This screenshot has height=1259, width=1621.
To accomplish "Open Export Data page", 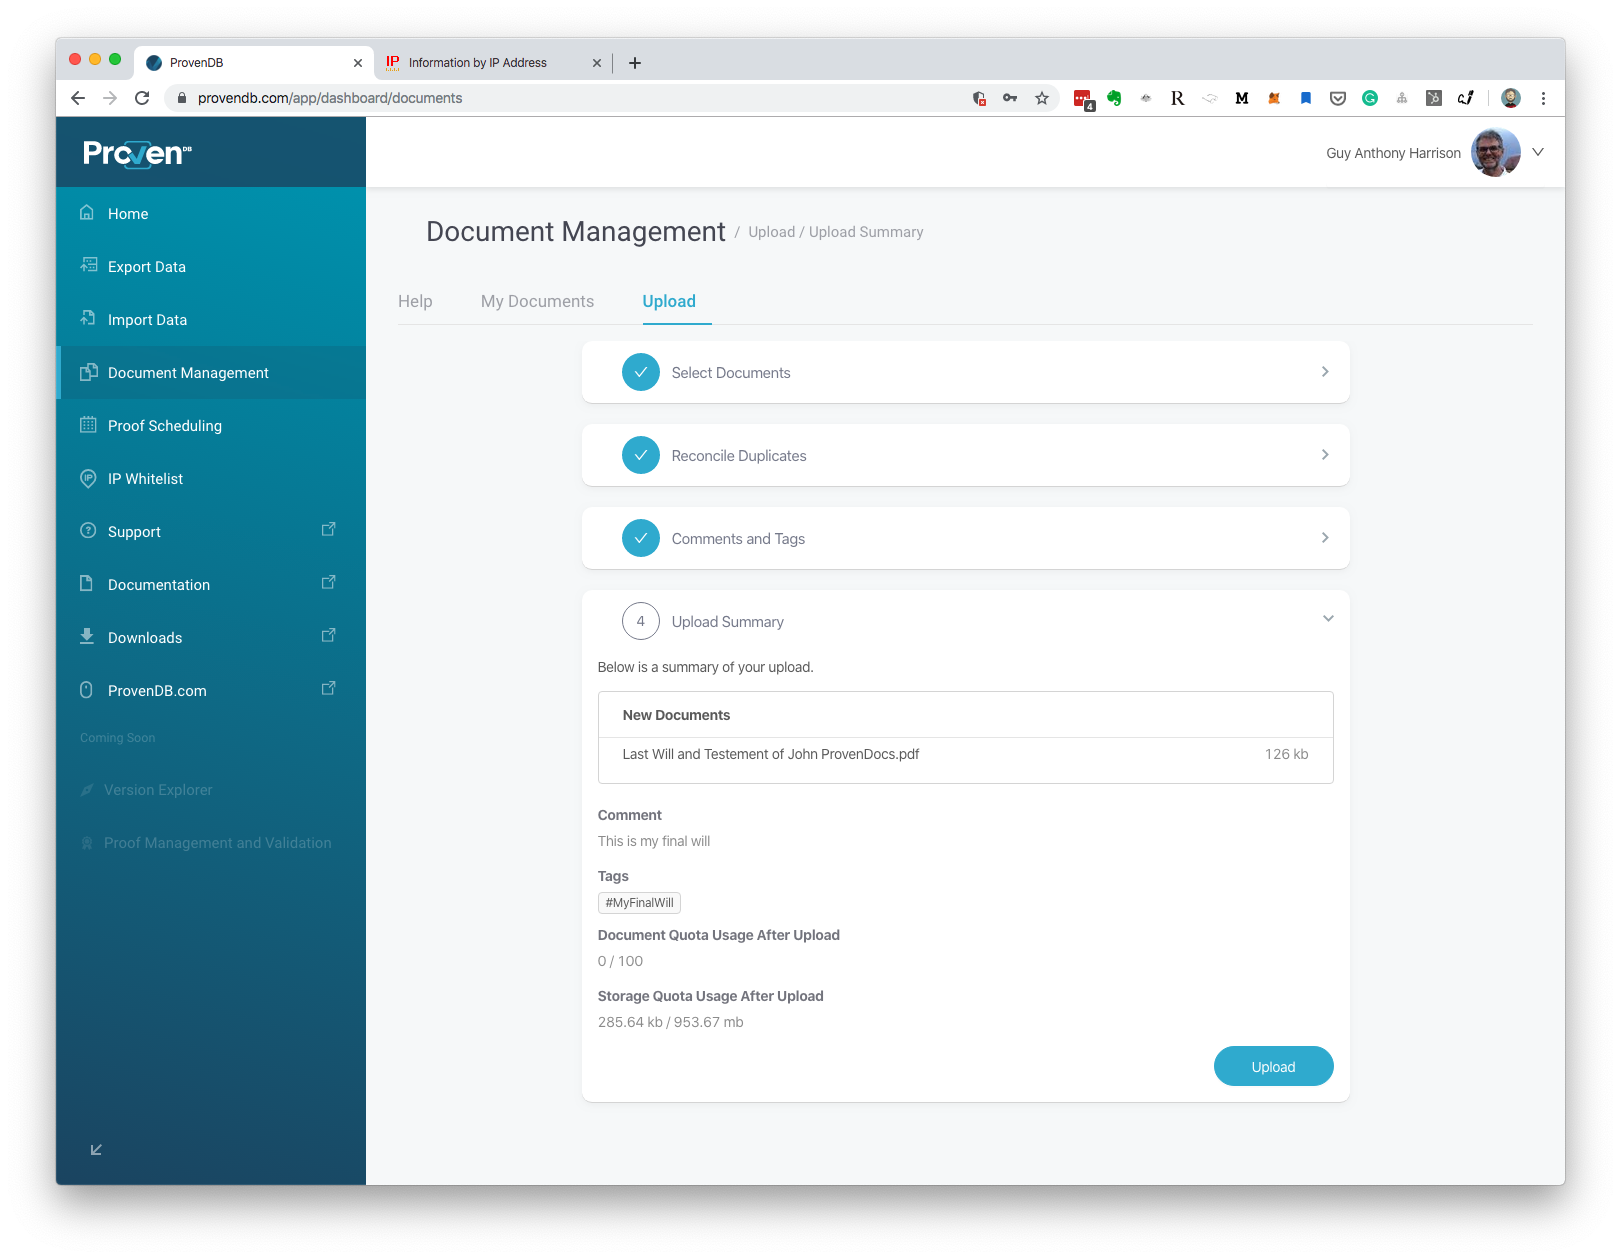I will (x=211, y=267).
